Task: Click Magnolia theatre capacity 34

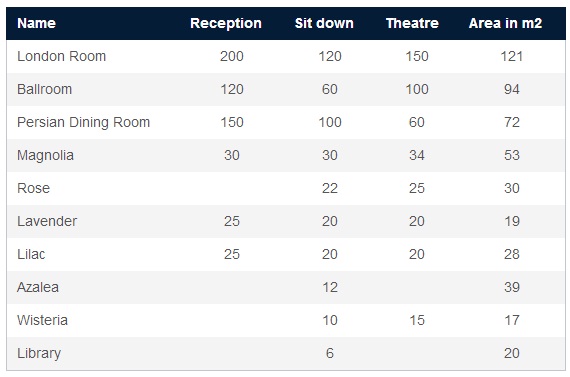Action: (x=417, y=156)
